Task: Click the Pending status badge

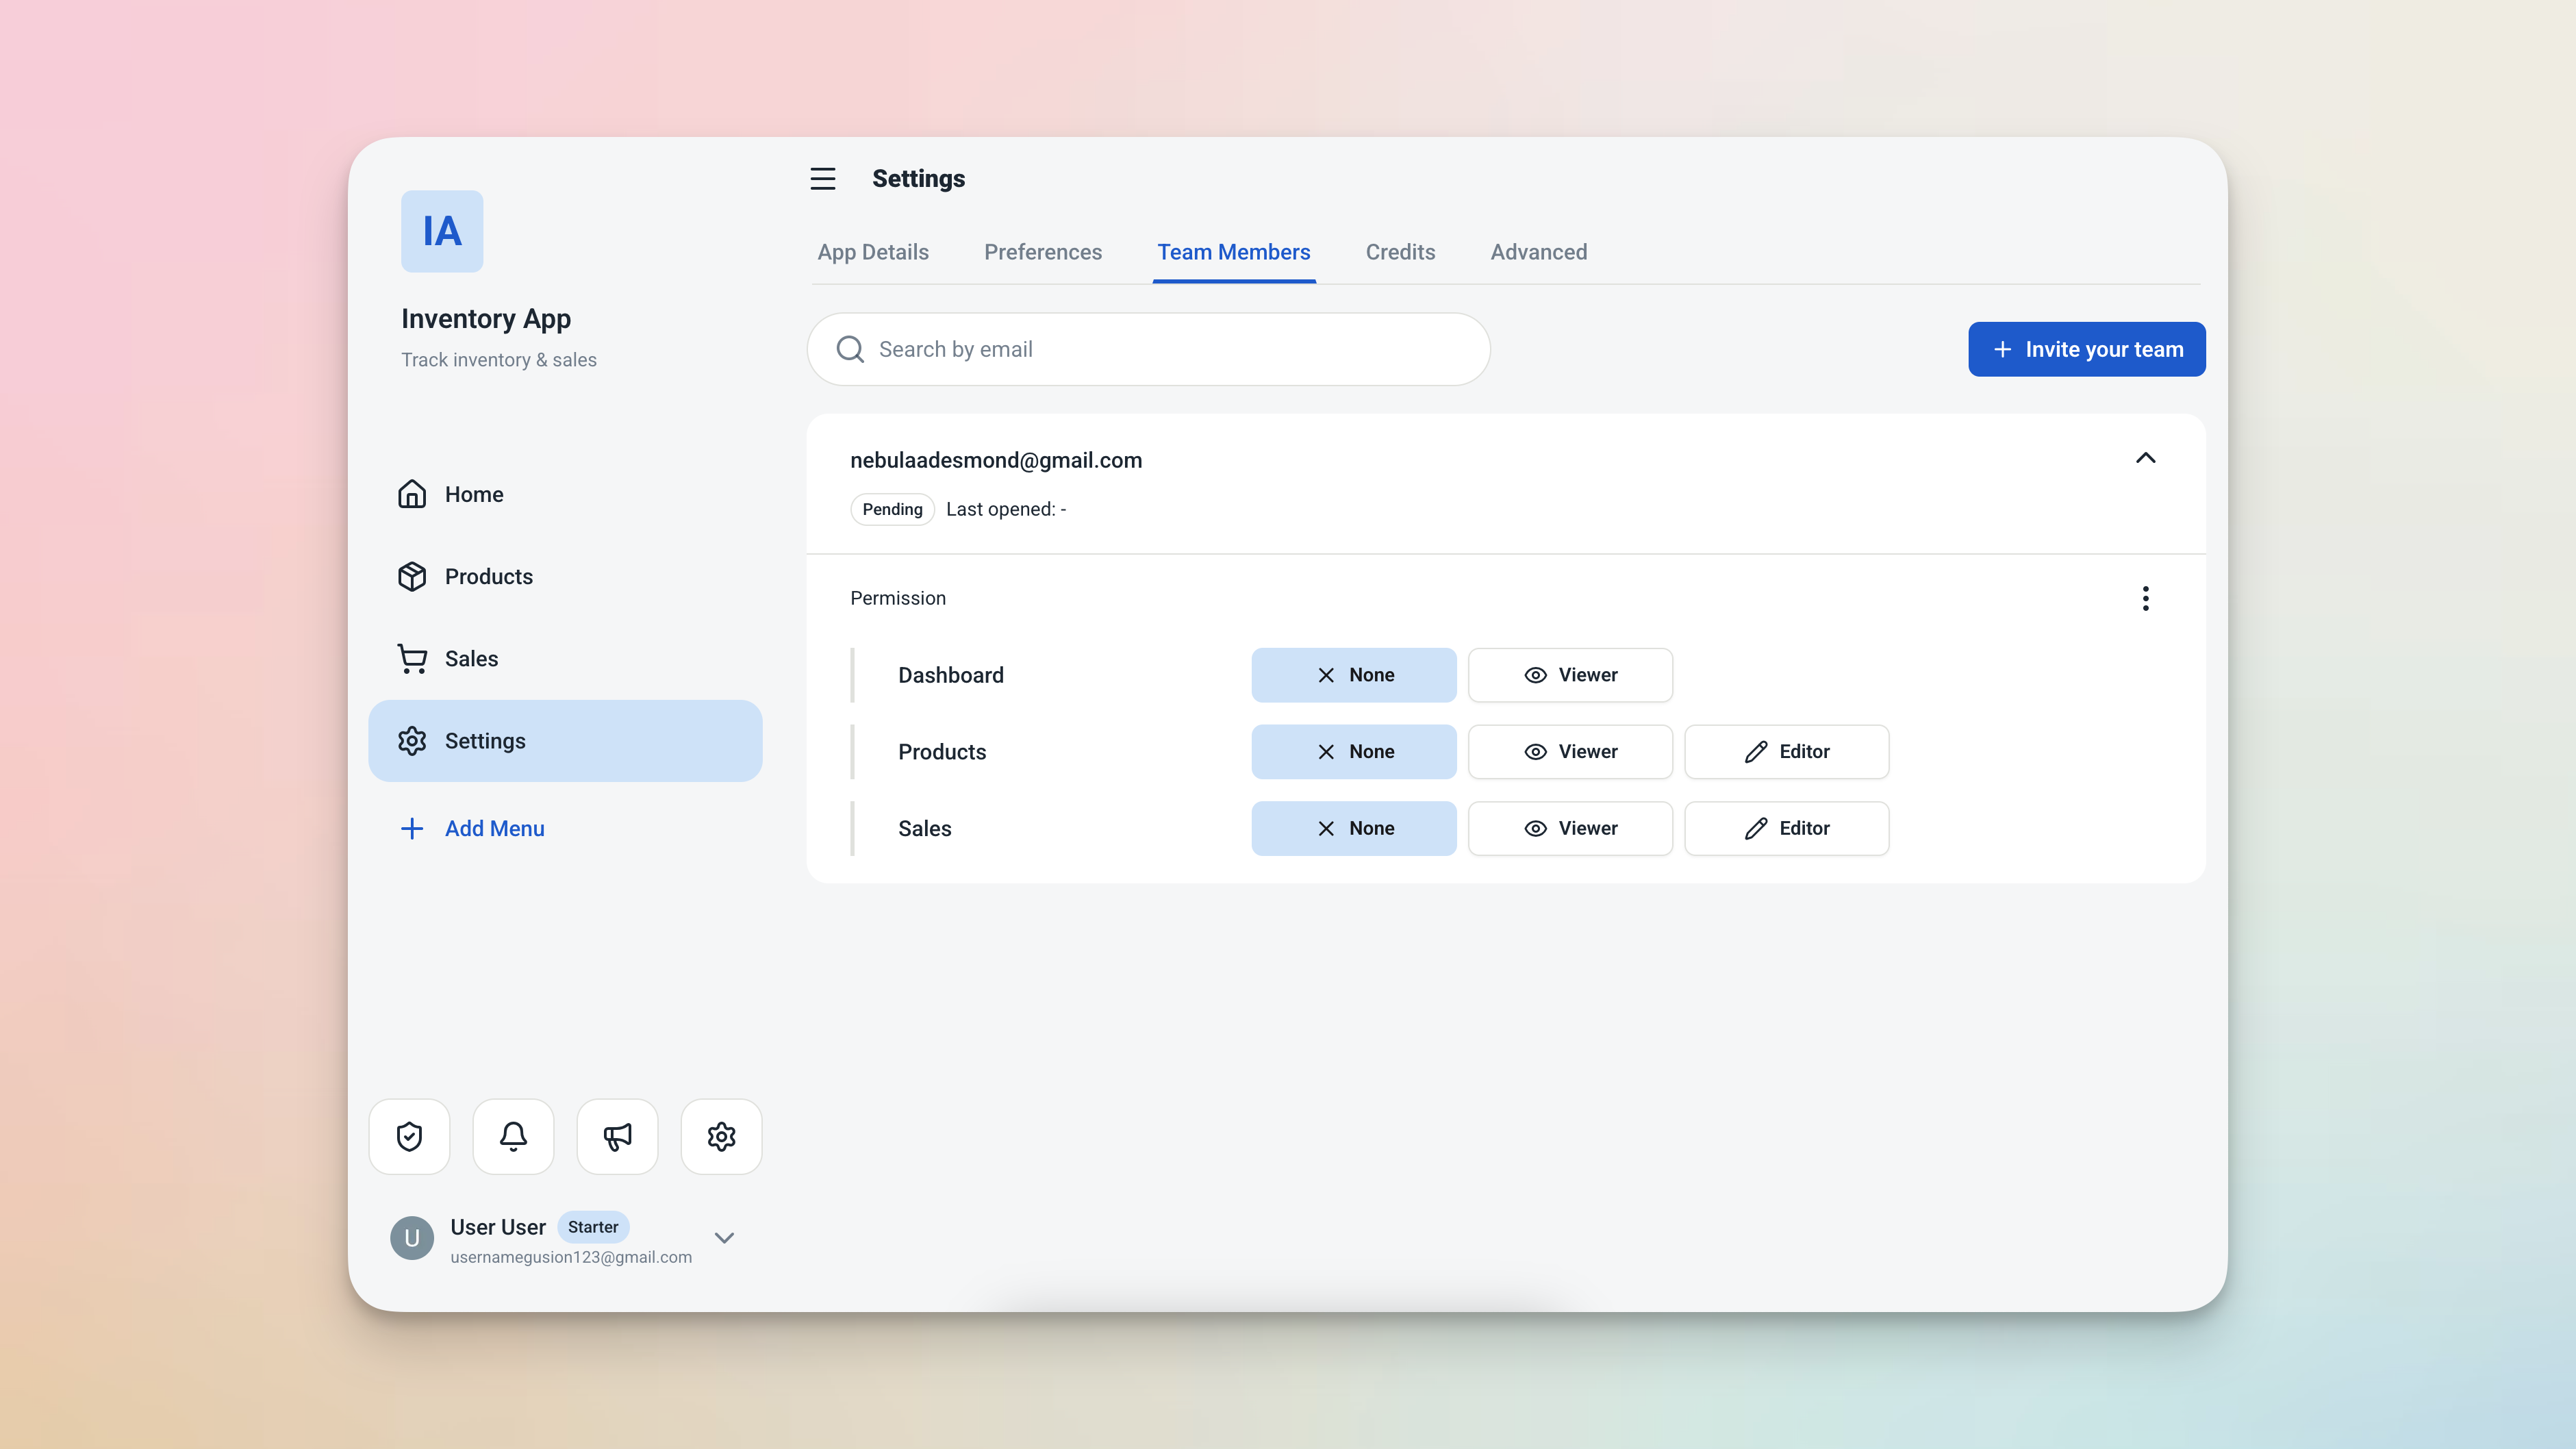Action: click(892, 509)
